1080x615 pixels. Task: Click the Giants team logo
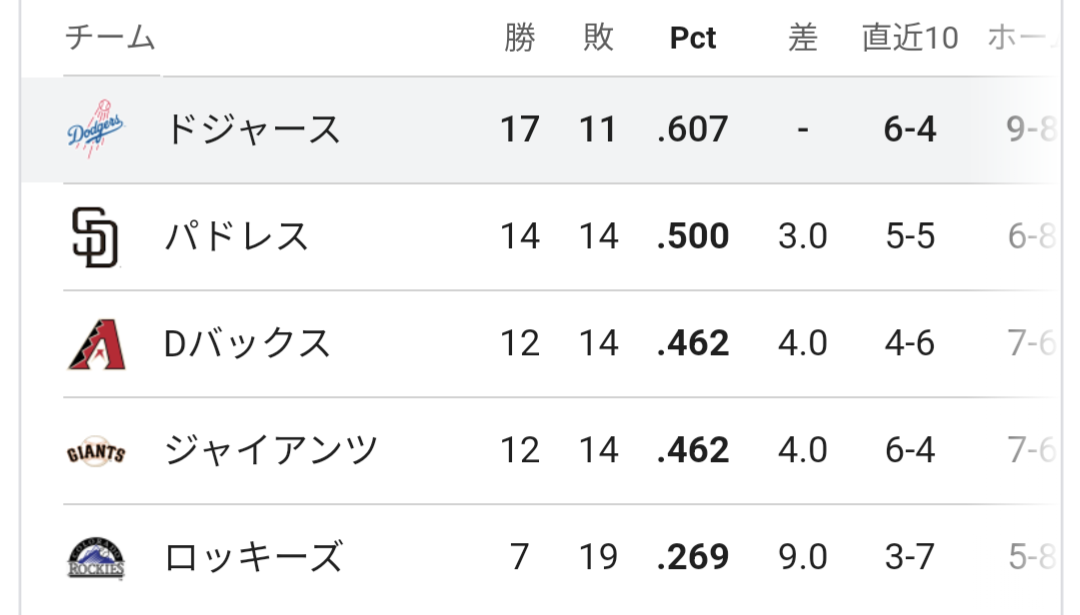point(96,451)
